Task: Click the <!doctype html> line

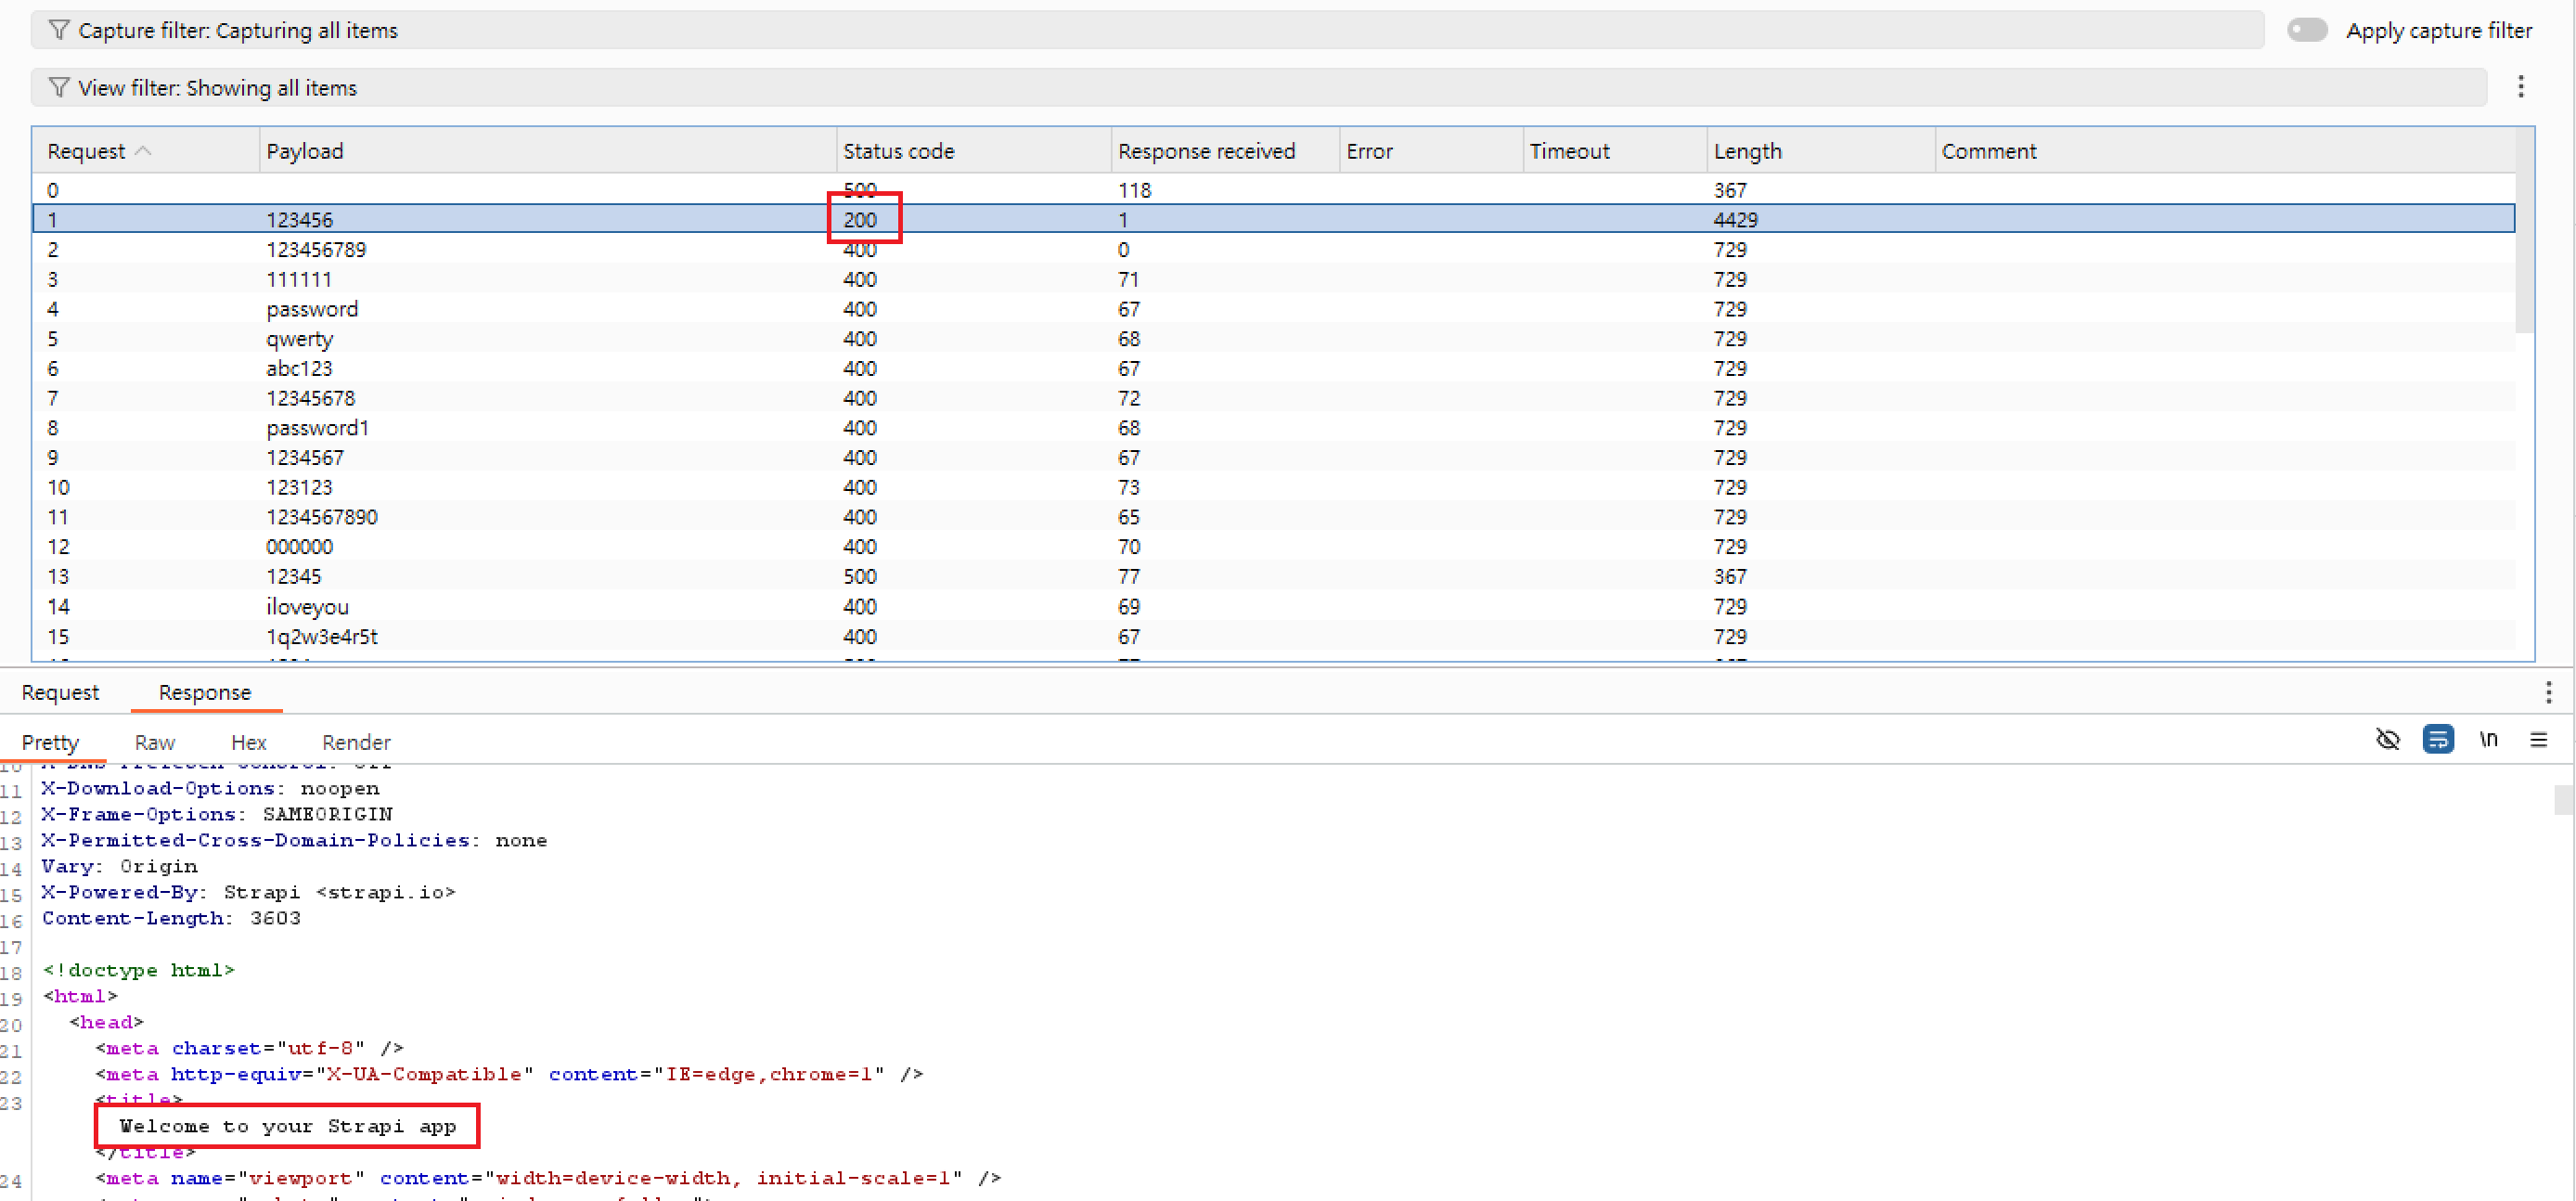Action: pos(138,970)
